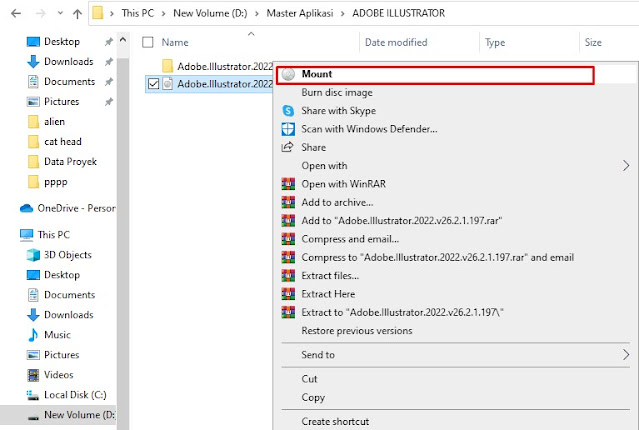
Task: Open the Data Proyek folder
Action: (x=70, y=161)
